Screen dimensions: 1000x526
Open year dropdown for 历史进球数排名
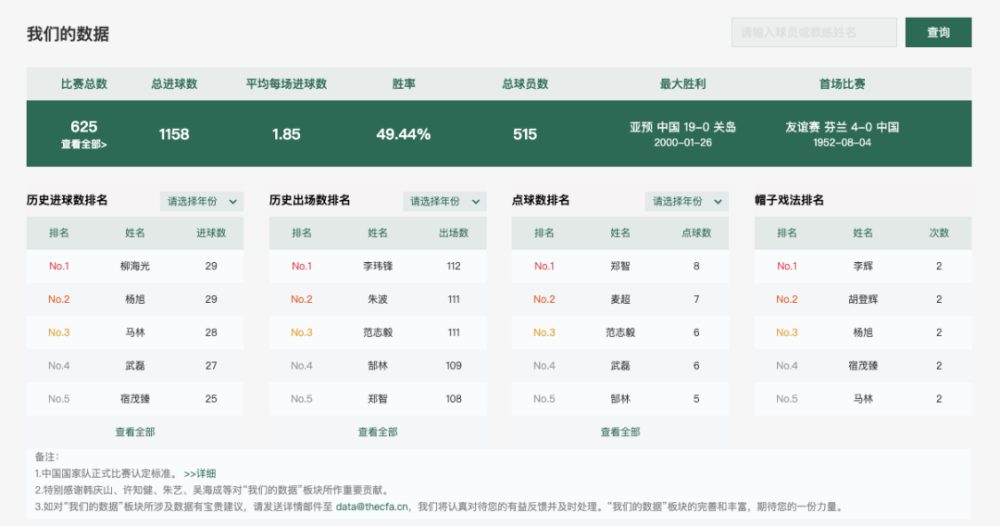tap(202, 201)
